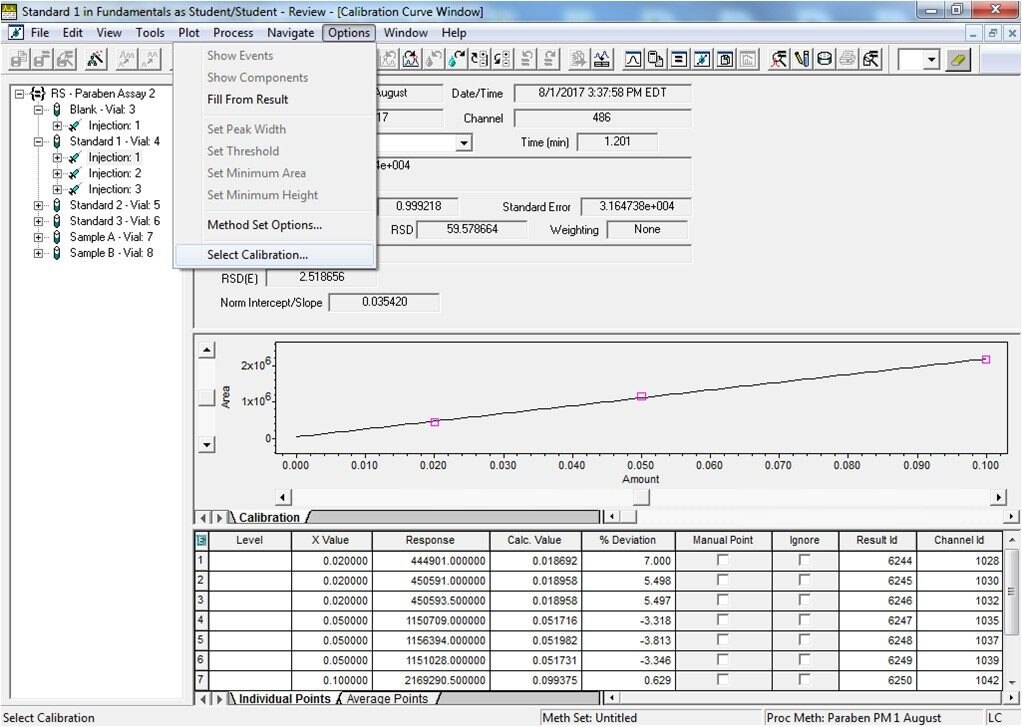Click the peak curve window toolbar icon
This screenshot has height=727, width=1022.
click(x=632, y=59)
